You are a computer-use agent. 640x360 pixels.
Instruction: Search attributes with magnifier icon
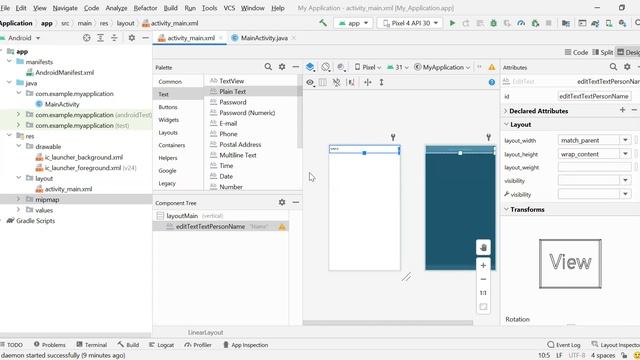point(613,67)
